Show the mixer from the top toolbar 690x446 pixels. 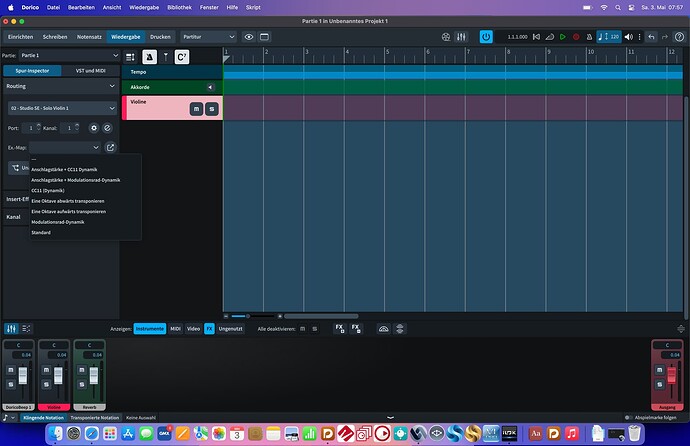[461, 37]
